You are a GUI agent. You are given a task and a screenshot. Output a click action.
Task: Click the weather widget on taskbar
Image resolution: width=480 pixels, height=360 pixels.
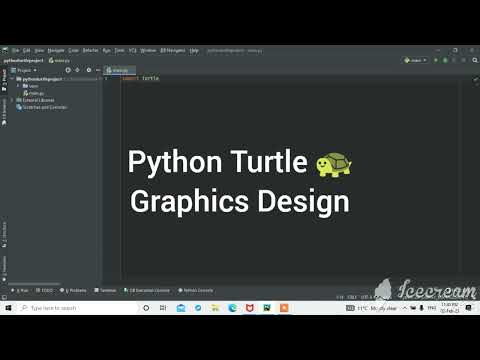(x=372, y=308)
